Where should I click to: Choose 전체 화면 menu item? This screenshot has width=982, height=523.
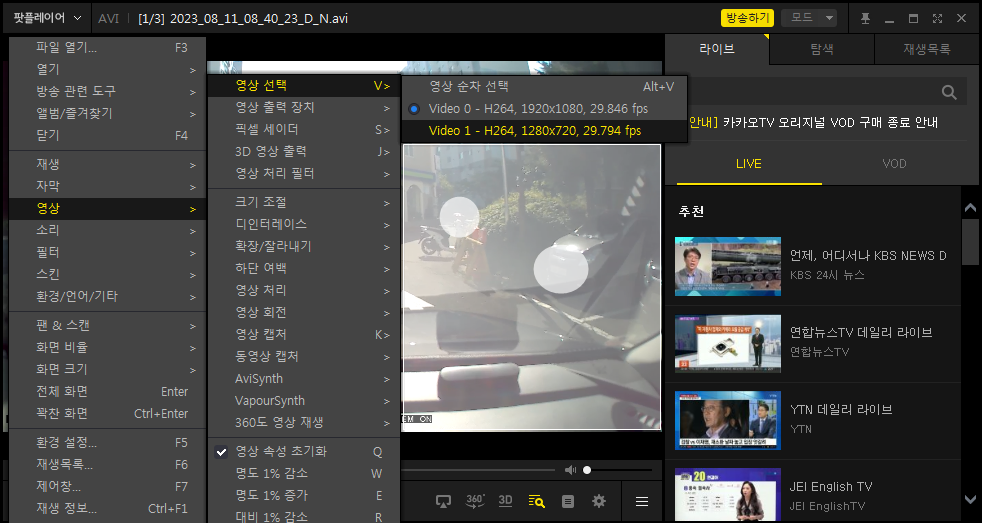pos(107,391)
